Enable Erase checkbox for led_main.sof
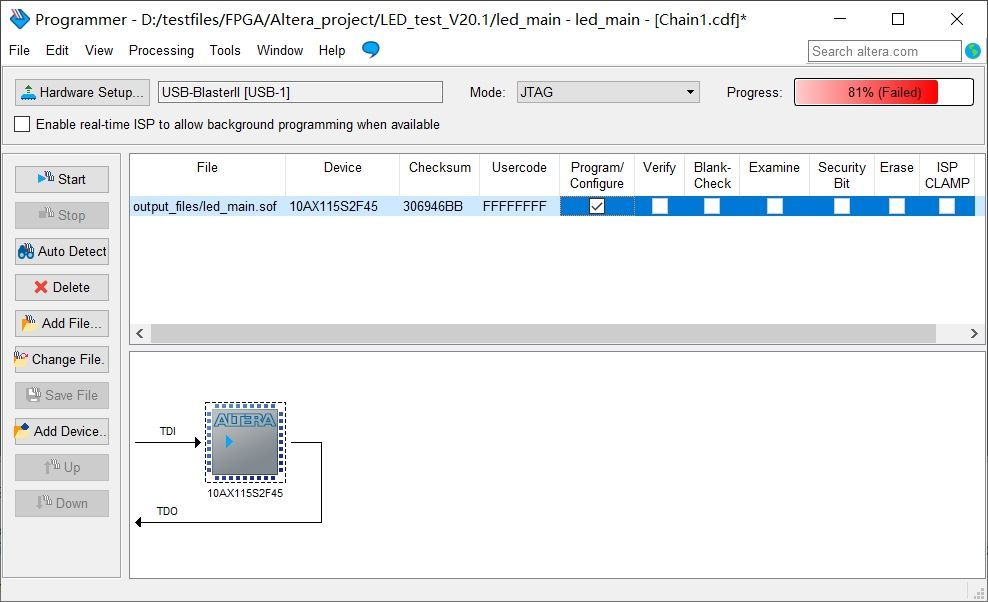Image resolution: width=988 pixels, height=602 pixels. pyautogui.click(x=897, y=206)
